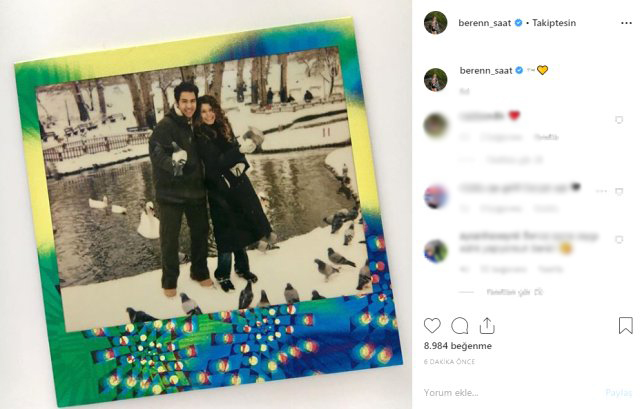This screenshot has width=640, height=409.
Task: Open the three-dot options menu at top
Action: pos(626,23)
